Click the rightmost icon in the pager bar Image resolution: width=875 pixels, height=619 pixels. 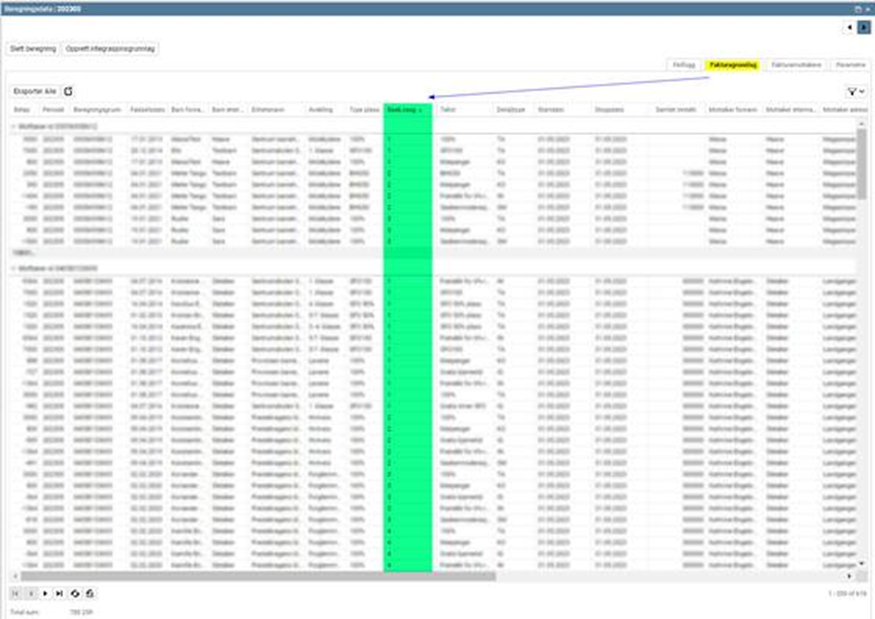click(90, 593)
